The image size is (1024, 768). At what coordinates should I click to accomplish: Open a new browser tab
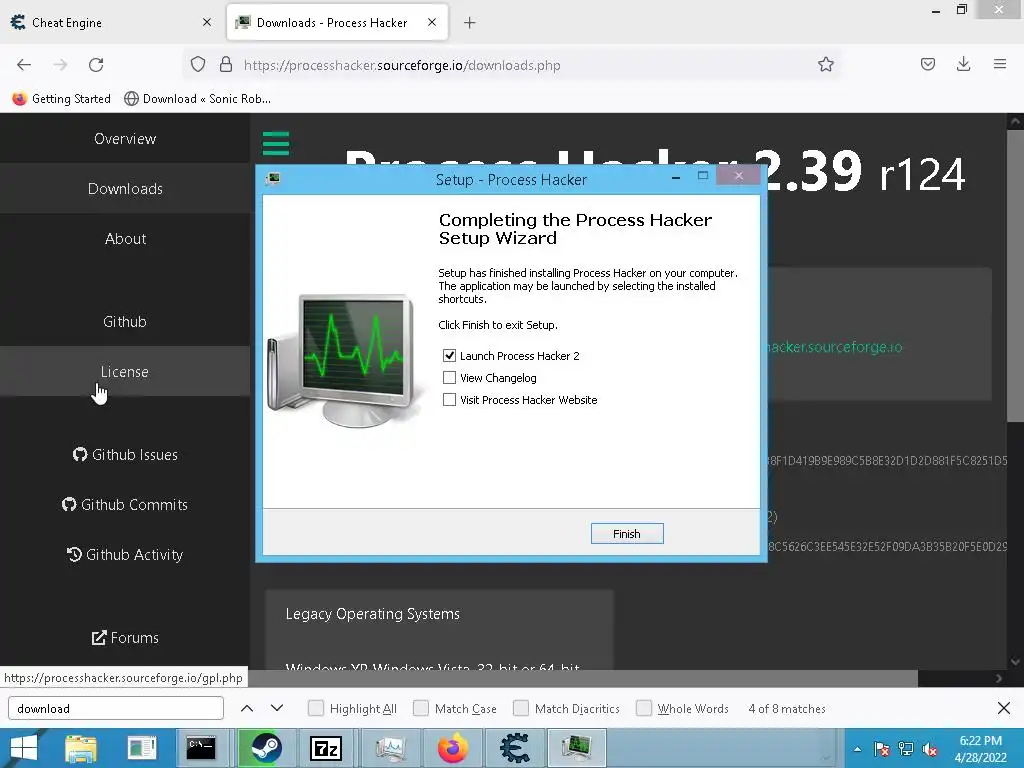click(470, 23)
